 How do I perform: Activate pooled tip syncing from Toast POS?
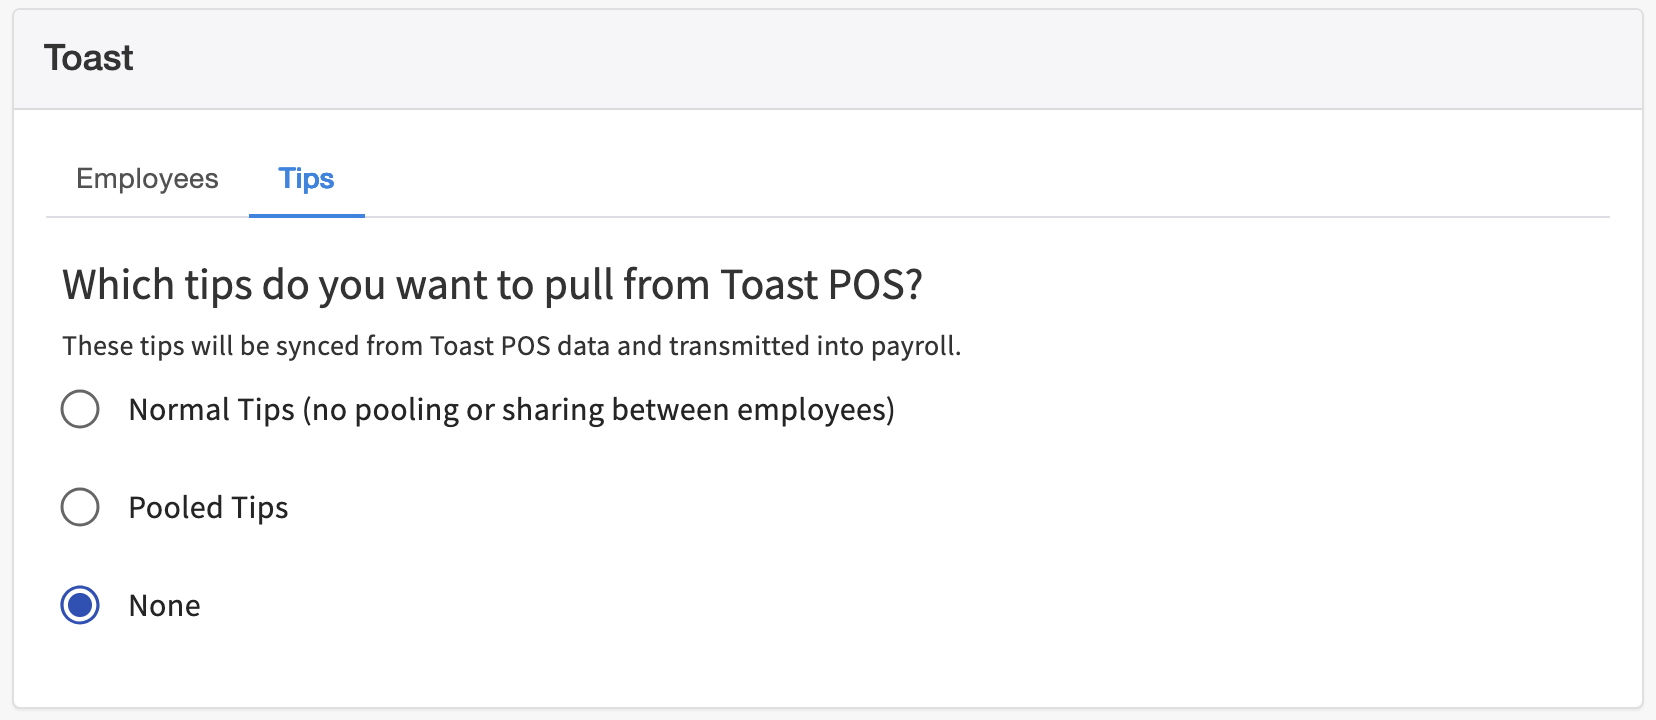[80, 507]
